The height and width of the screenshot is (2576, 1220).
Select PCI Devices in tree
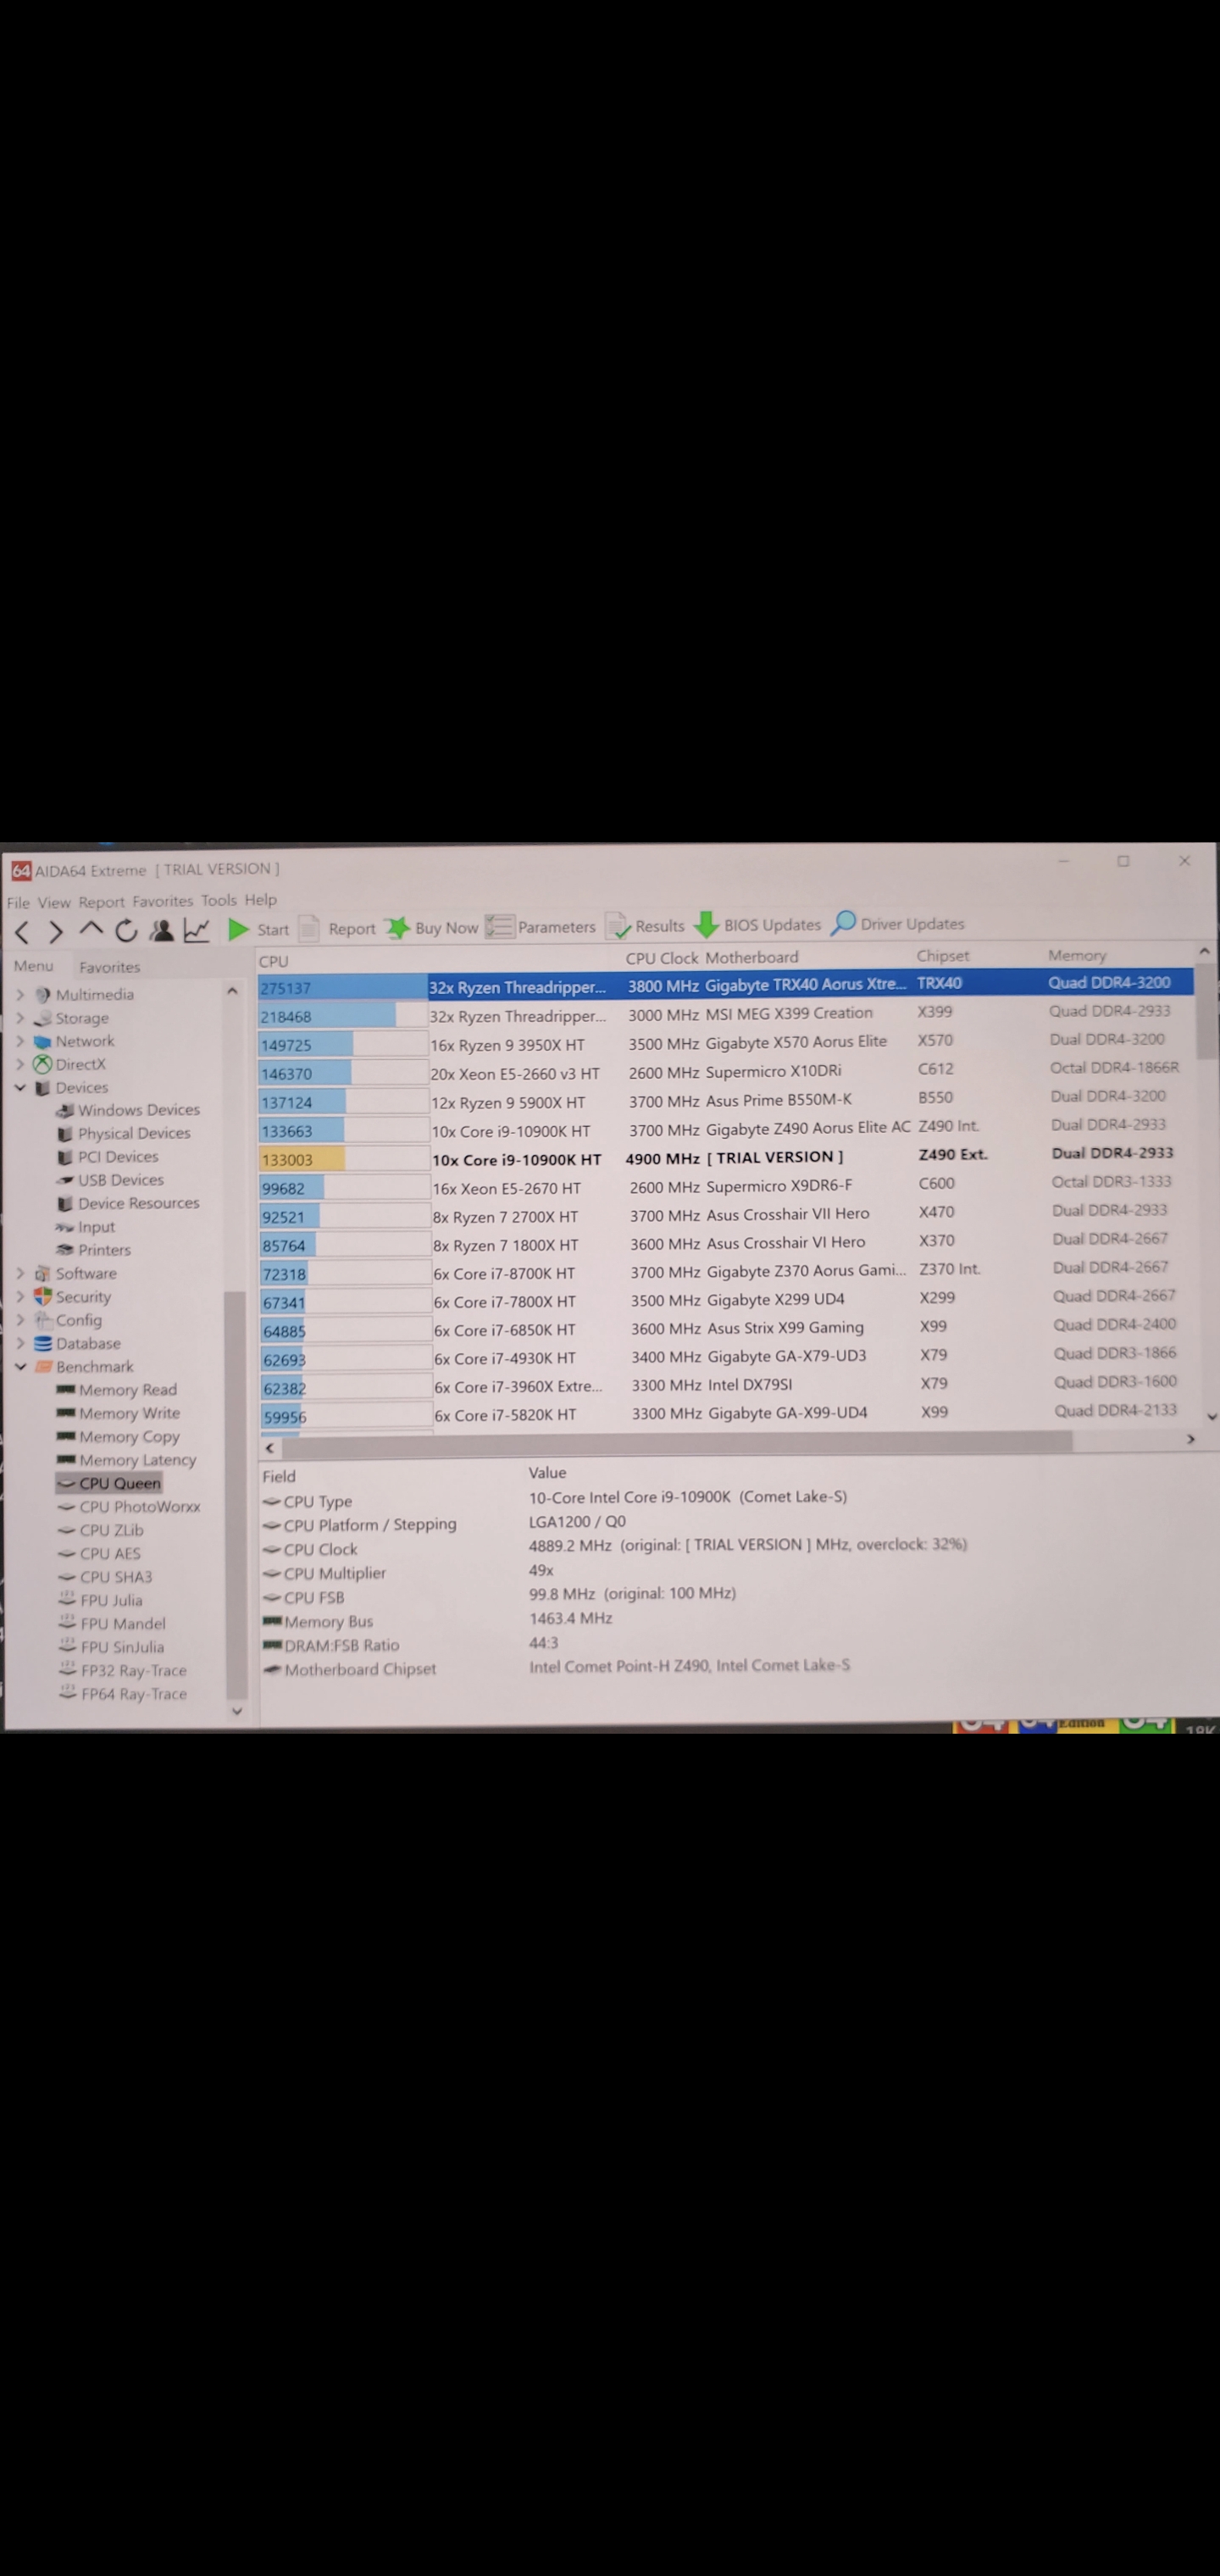click(108, 1157)
